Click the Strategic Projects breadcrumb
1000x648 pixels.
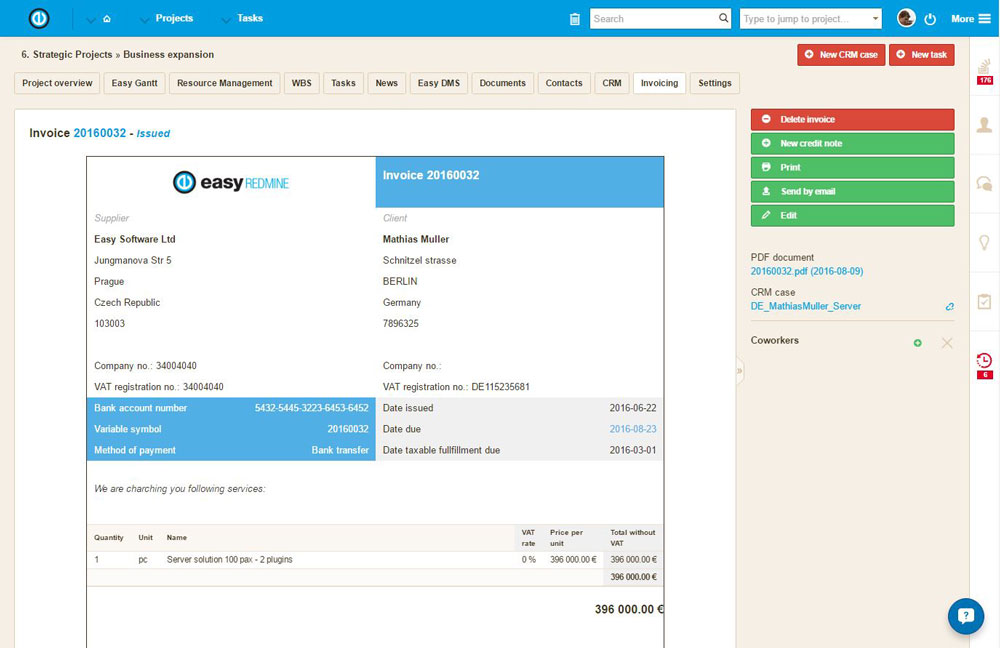(72, 54)
